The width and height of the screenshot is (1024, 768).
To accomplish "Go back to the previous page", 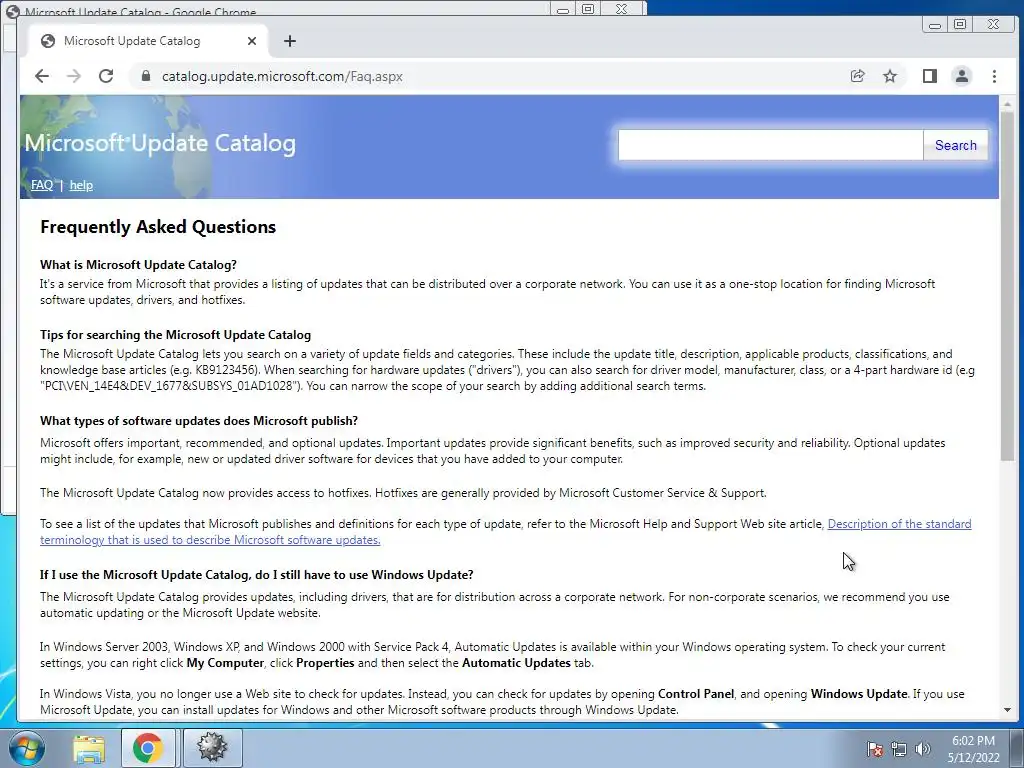I will point(42,76).
